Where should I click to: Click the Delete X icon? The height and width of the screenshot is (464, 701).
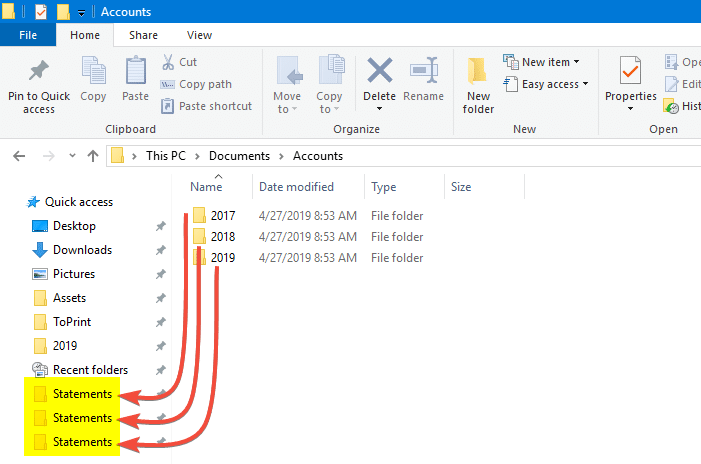[380, 70]
